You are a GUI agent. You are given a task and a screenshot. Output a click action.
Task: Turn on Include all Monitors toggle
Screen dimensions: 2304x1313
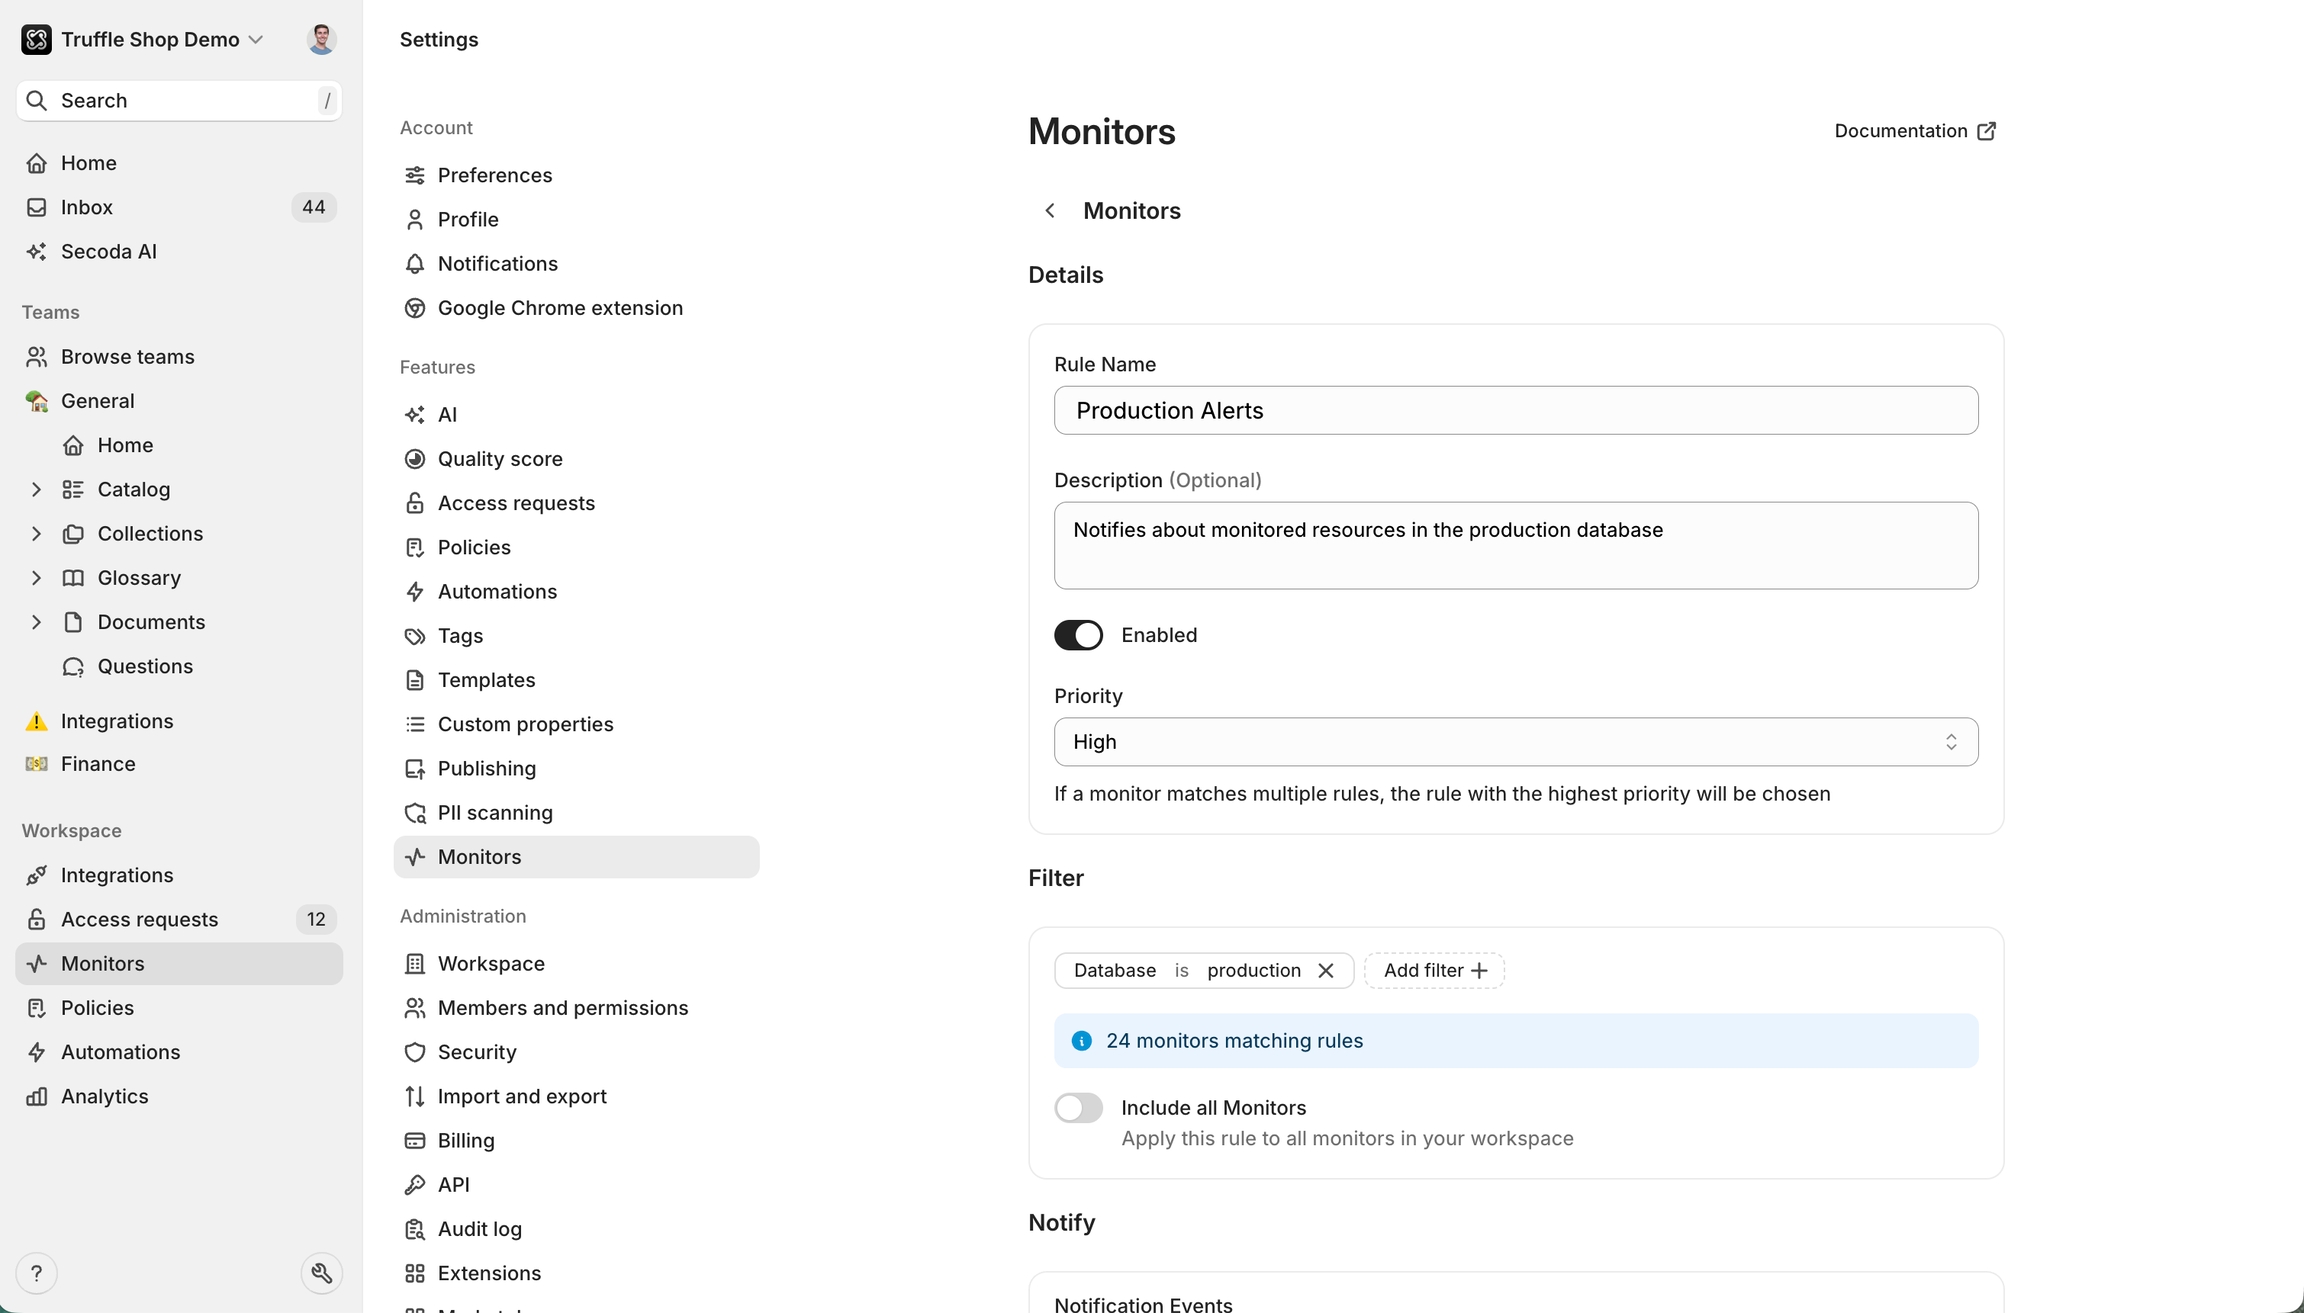[x=1078, y=1108]
